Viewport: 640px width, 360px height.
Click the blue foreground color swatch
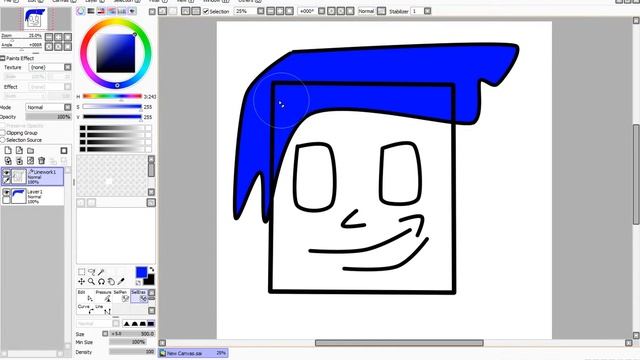pyautogui.click(x=141, y=273)
